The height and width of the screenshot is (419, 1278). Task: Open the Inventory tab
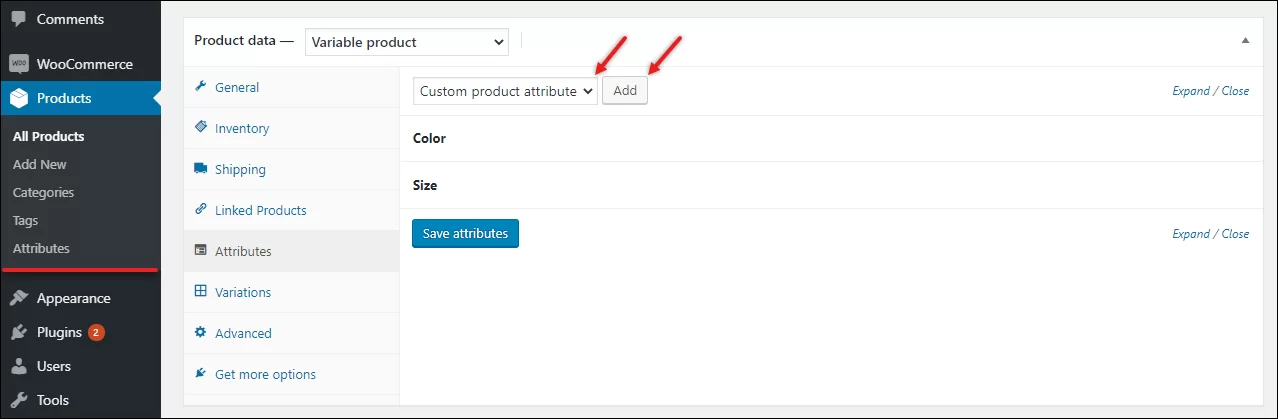click(x=241, y=128)
